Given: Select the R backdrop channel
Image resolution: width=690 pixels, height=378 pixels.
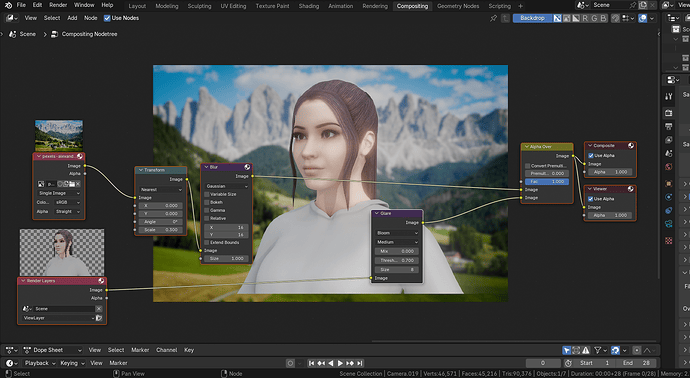Looking at the screenshot, I should click(585, 18).
